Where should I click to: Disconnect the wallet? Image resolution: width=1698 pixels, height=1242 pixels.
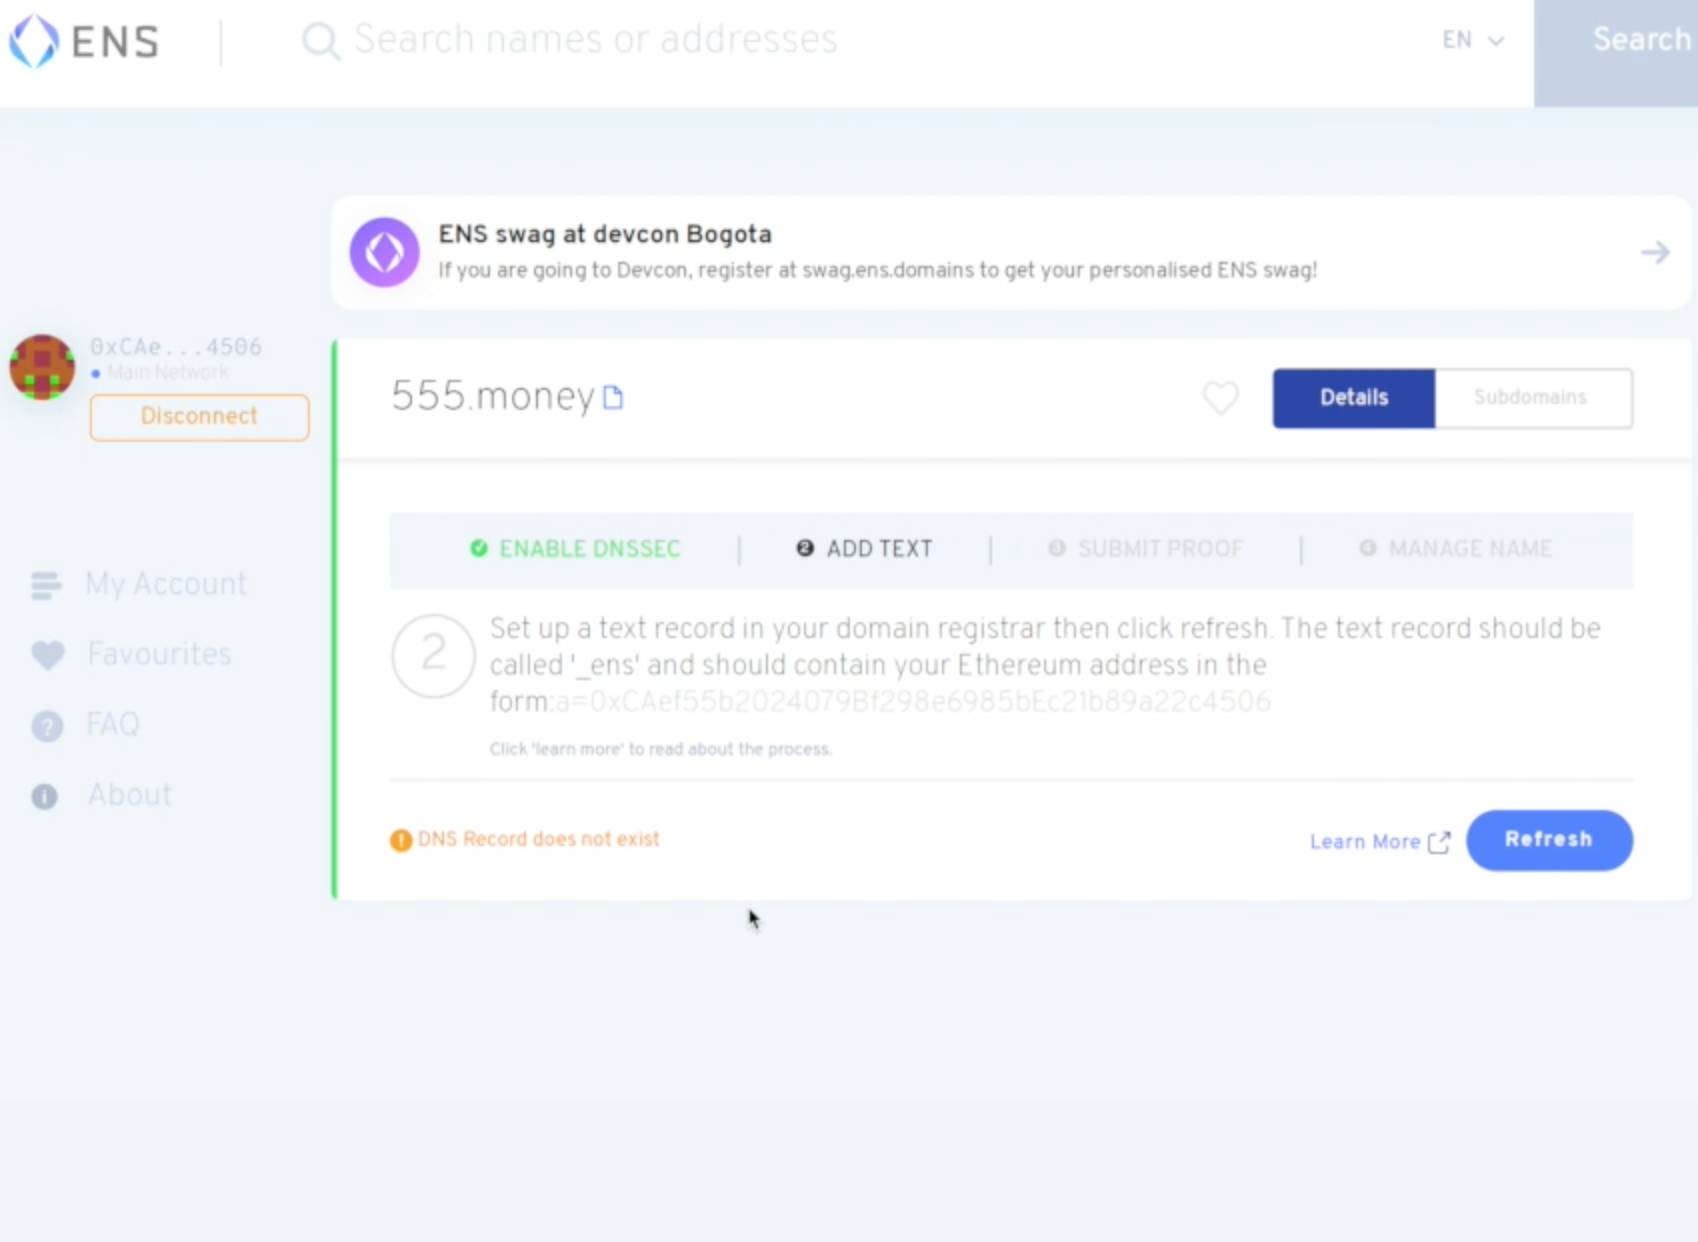point(199,417)
